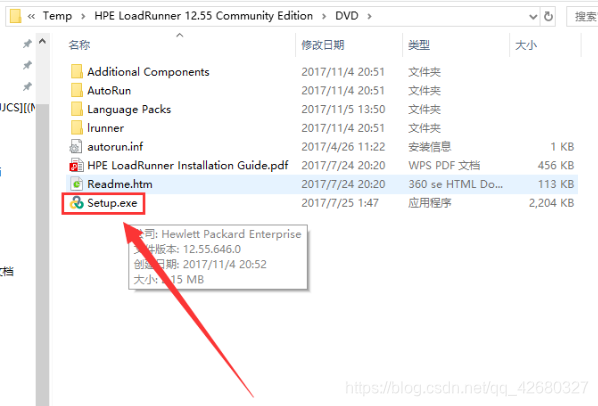Click the autorun.inf file icon
598x406 pixels.
(x=76, y=147)
